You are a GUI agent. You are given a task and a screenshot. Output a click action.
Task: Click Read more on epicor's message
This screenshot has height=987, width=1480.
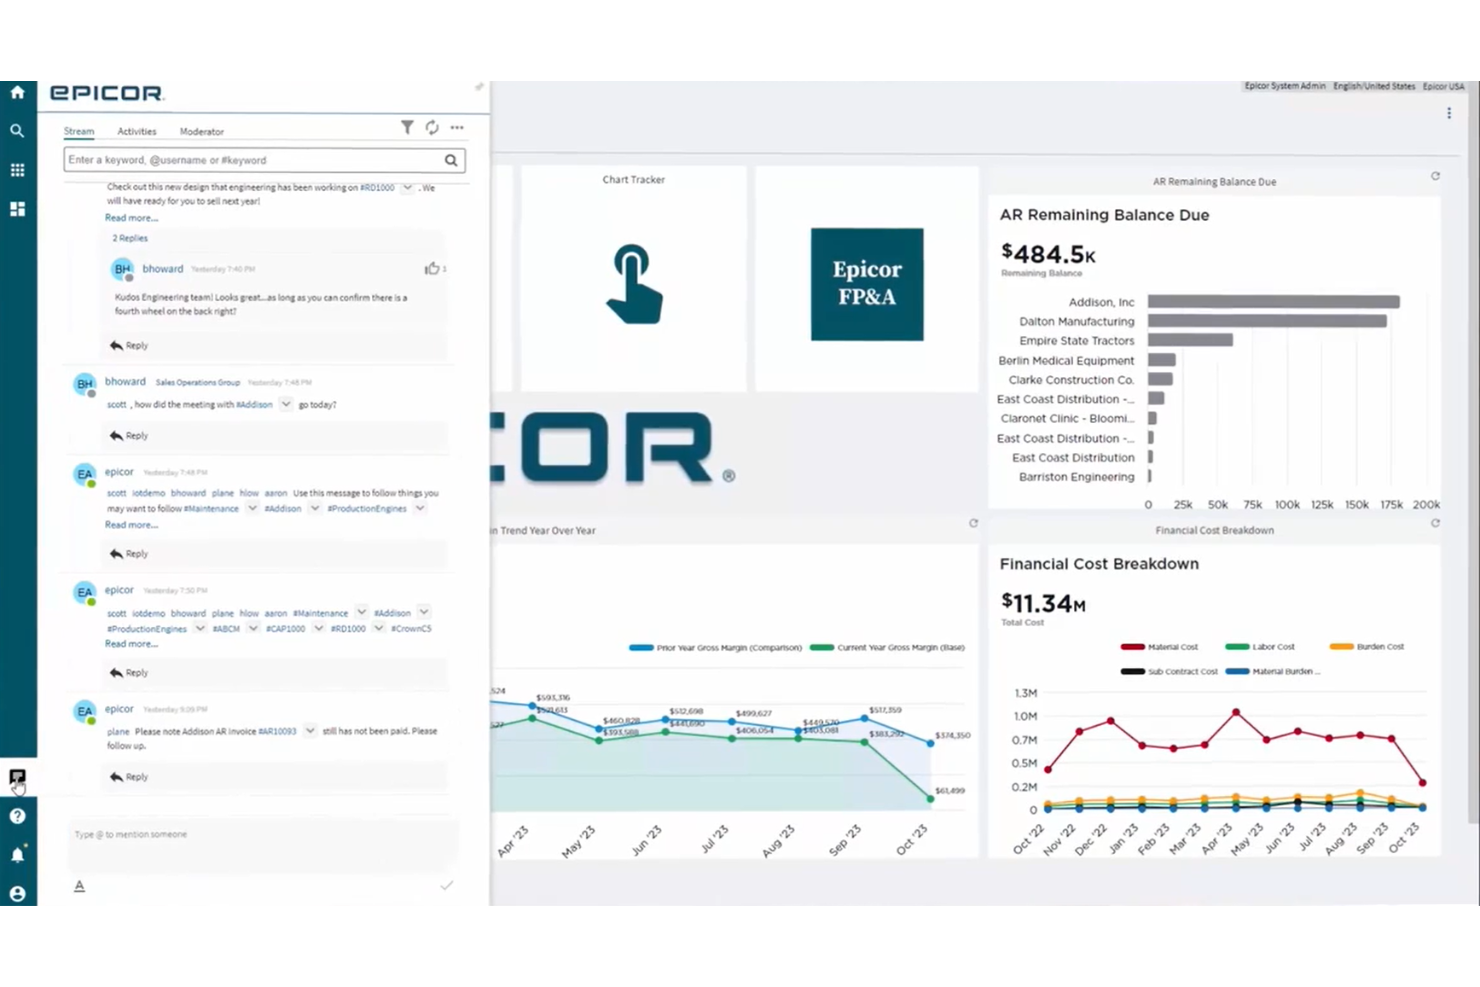point(131,524)
